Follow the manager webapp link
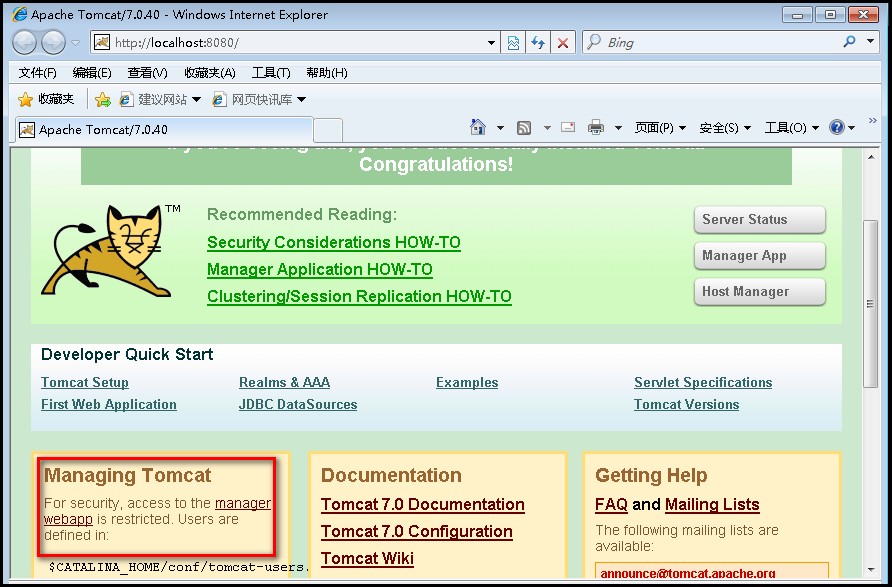The image size is (892, 587). point(243,503)
